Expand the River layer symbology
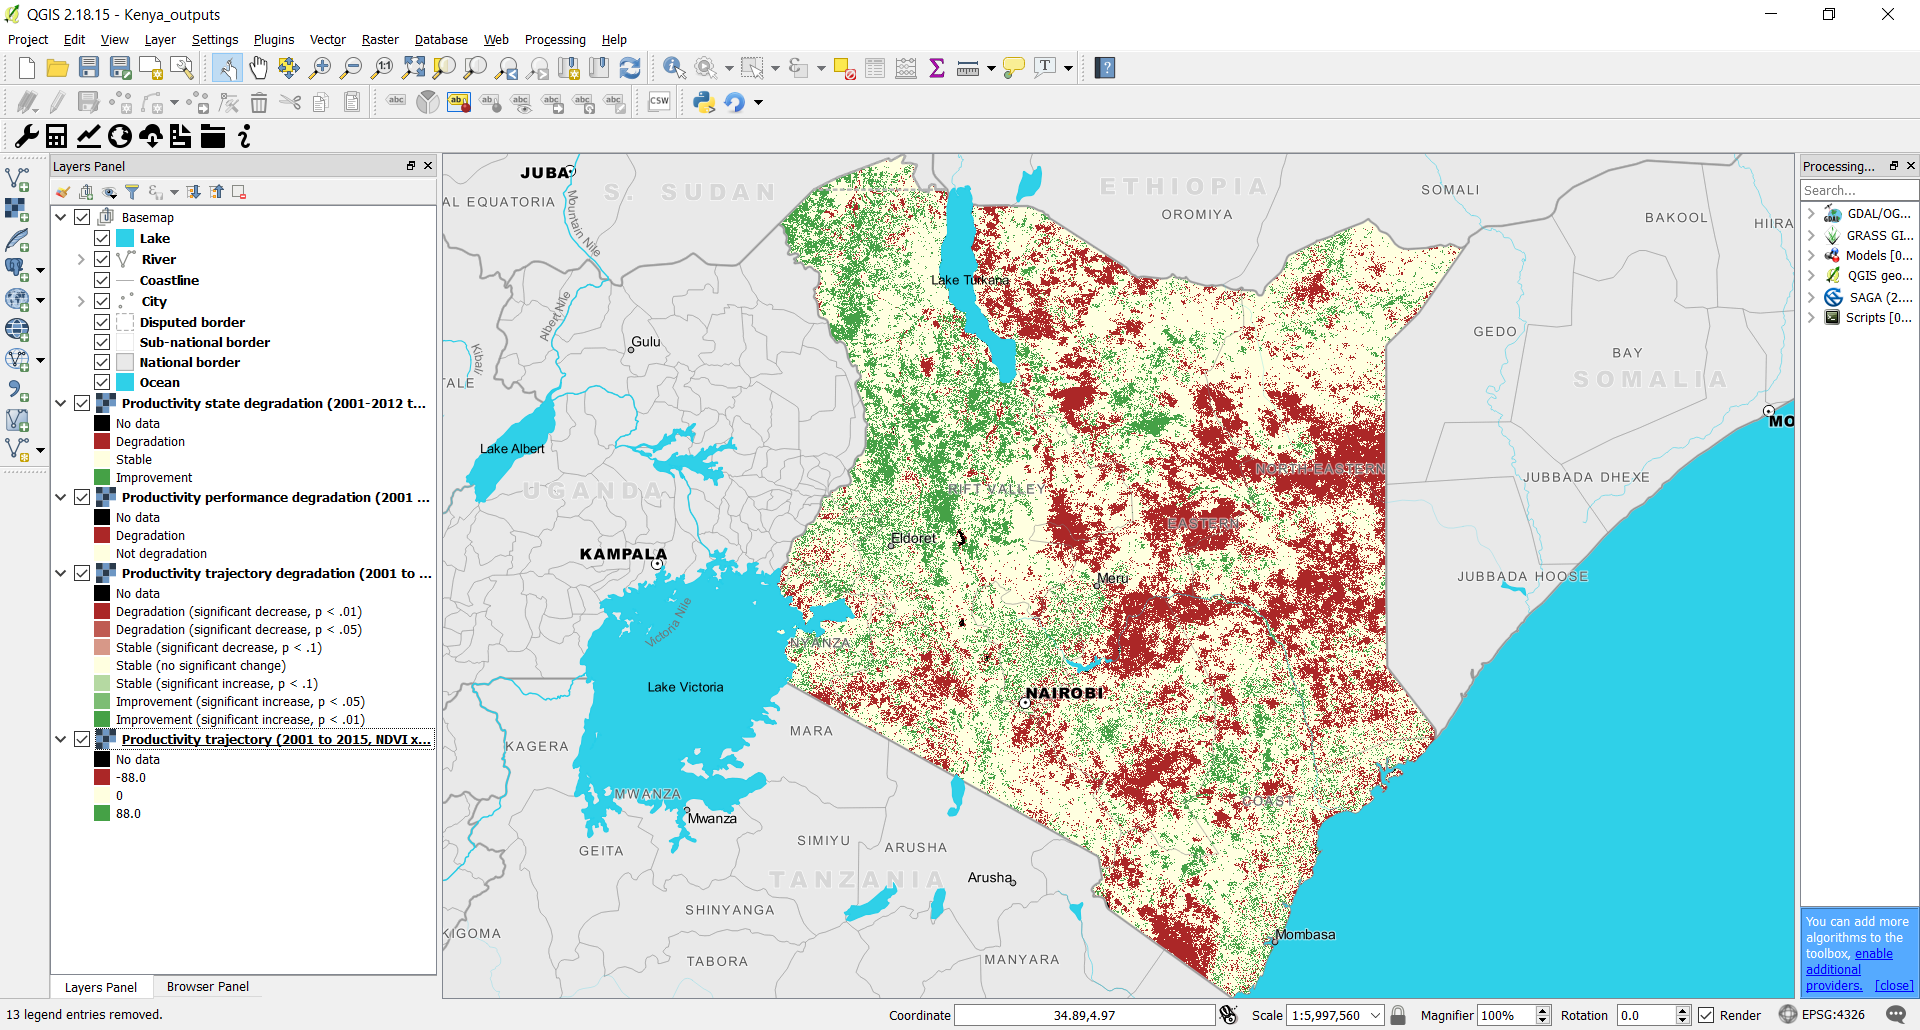Image resolution: width=1920 pixels, height=1030 pixels. point(81,259)
